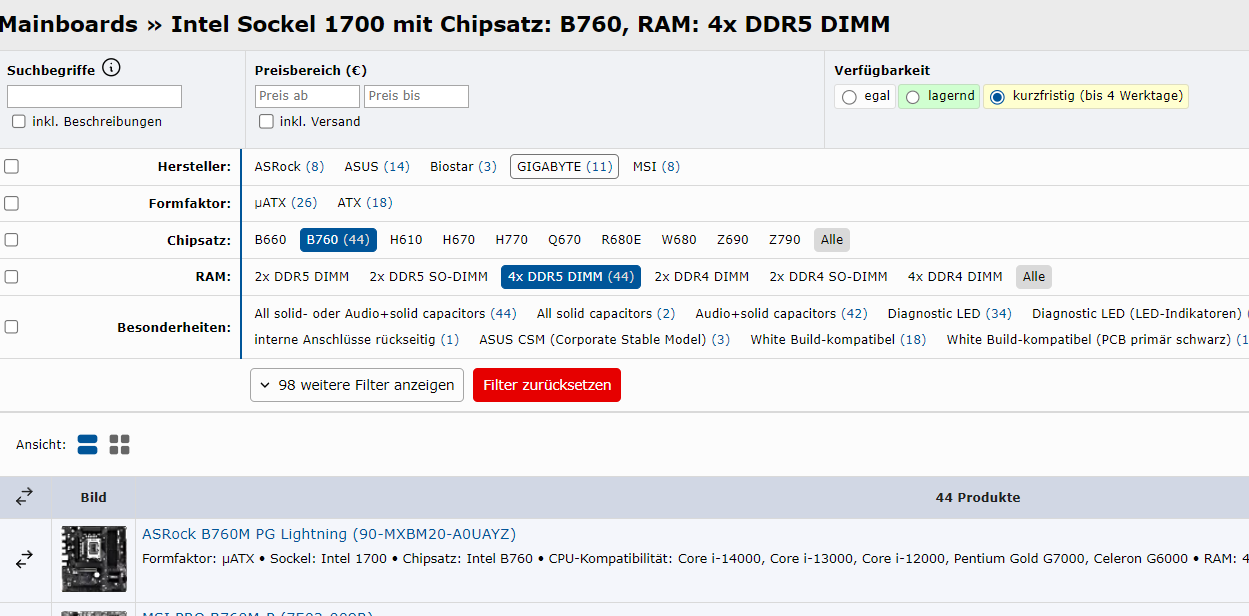This screenshot has width=1249, height=616.
Task: Select chipset H610
Action: click(x=406, y=240)
